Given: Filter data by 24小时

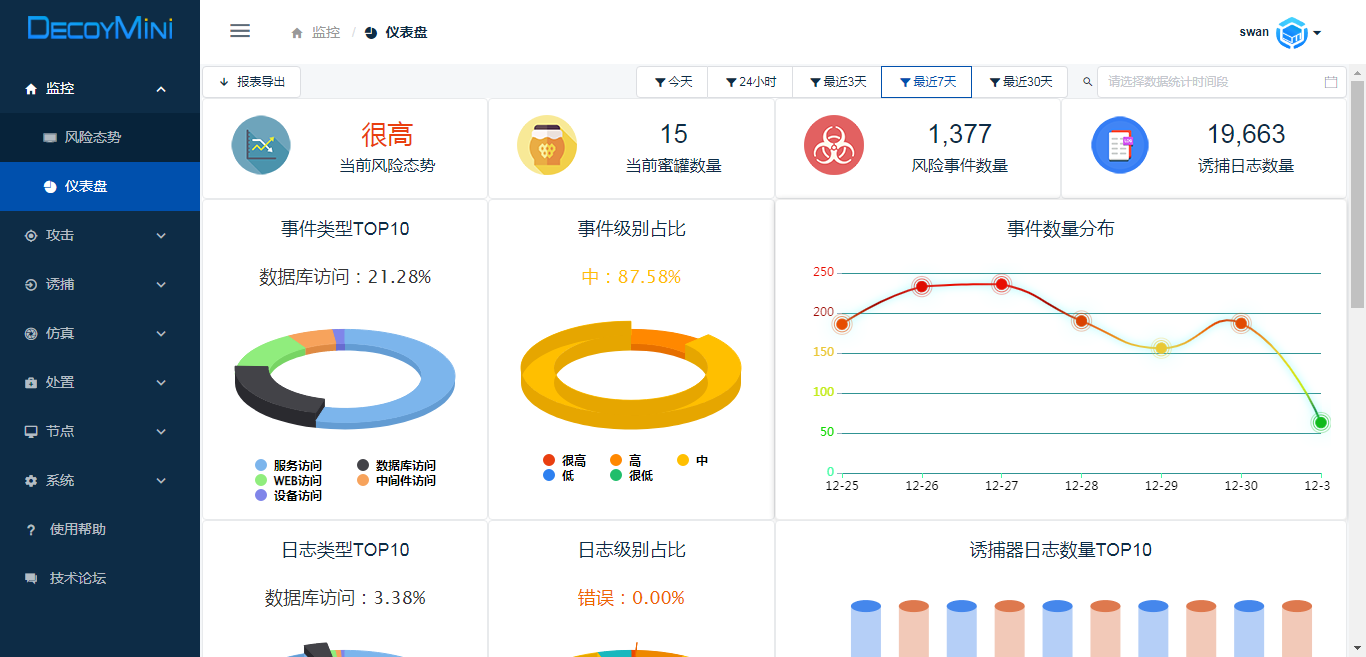Looking at the screenshot, I should pos(750,82).
